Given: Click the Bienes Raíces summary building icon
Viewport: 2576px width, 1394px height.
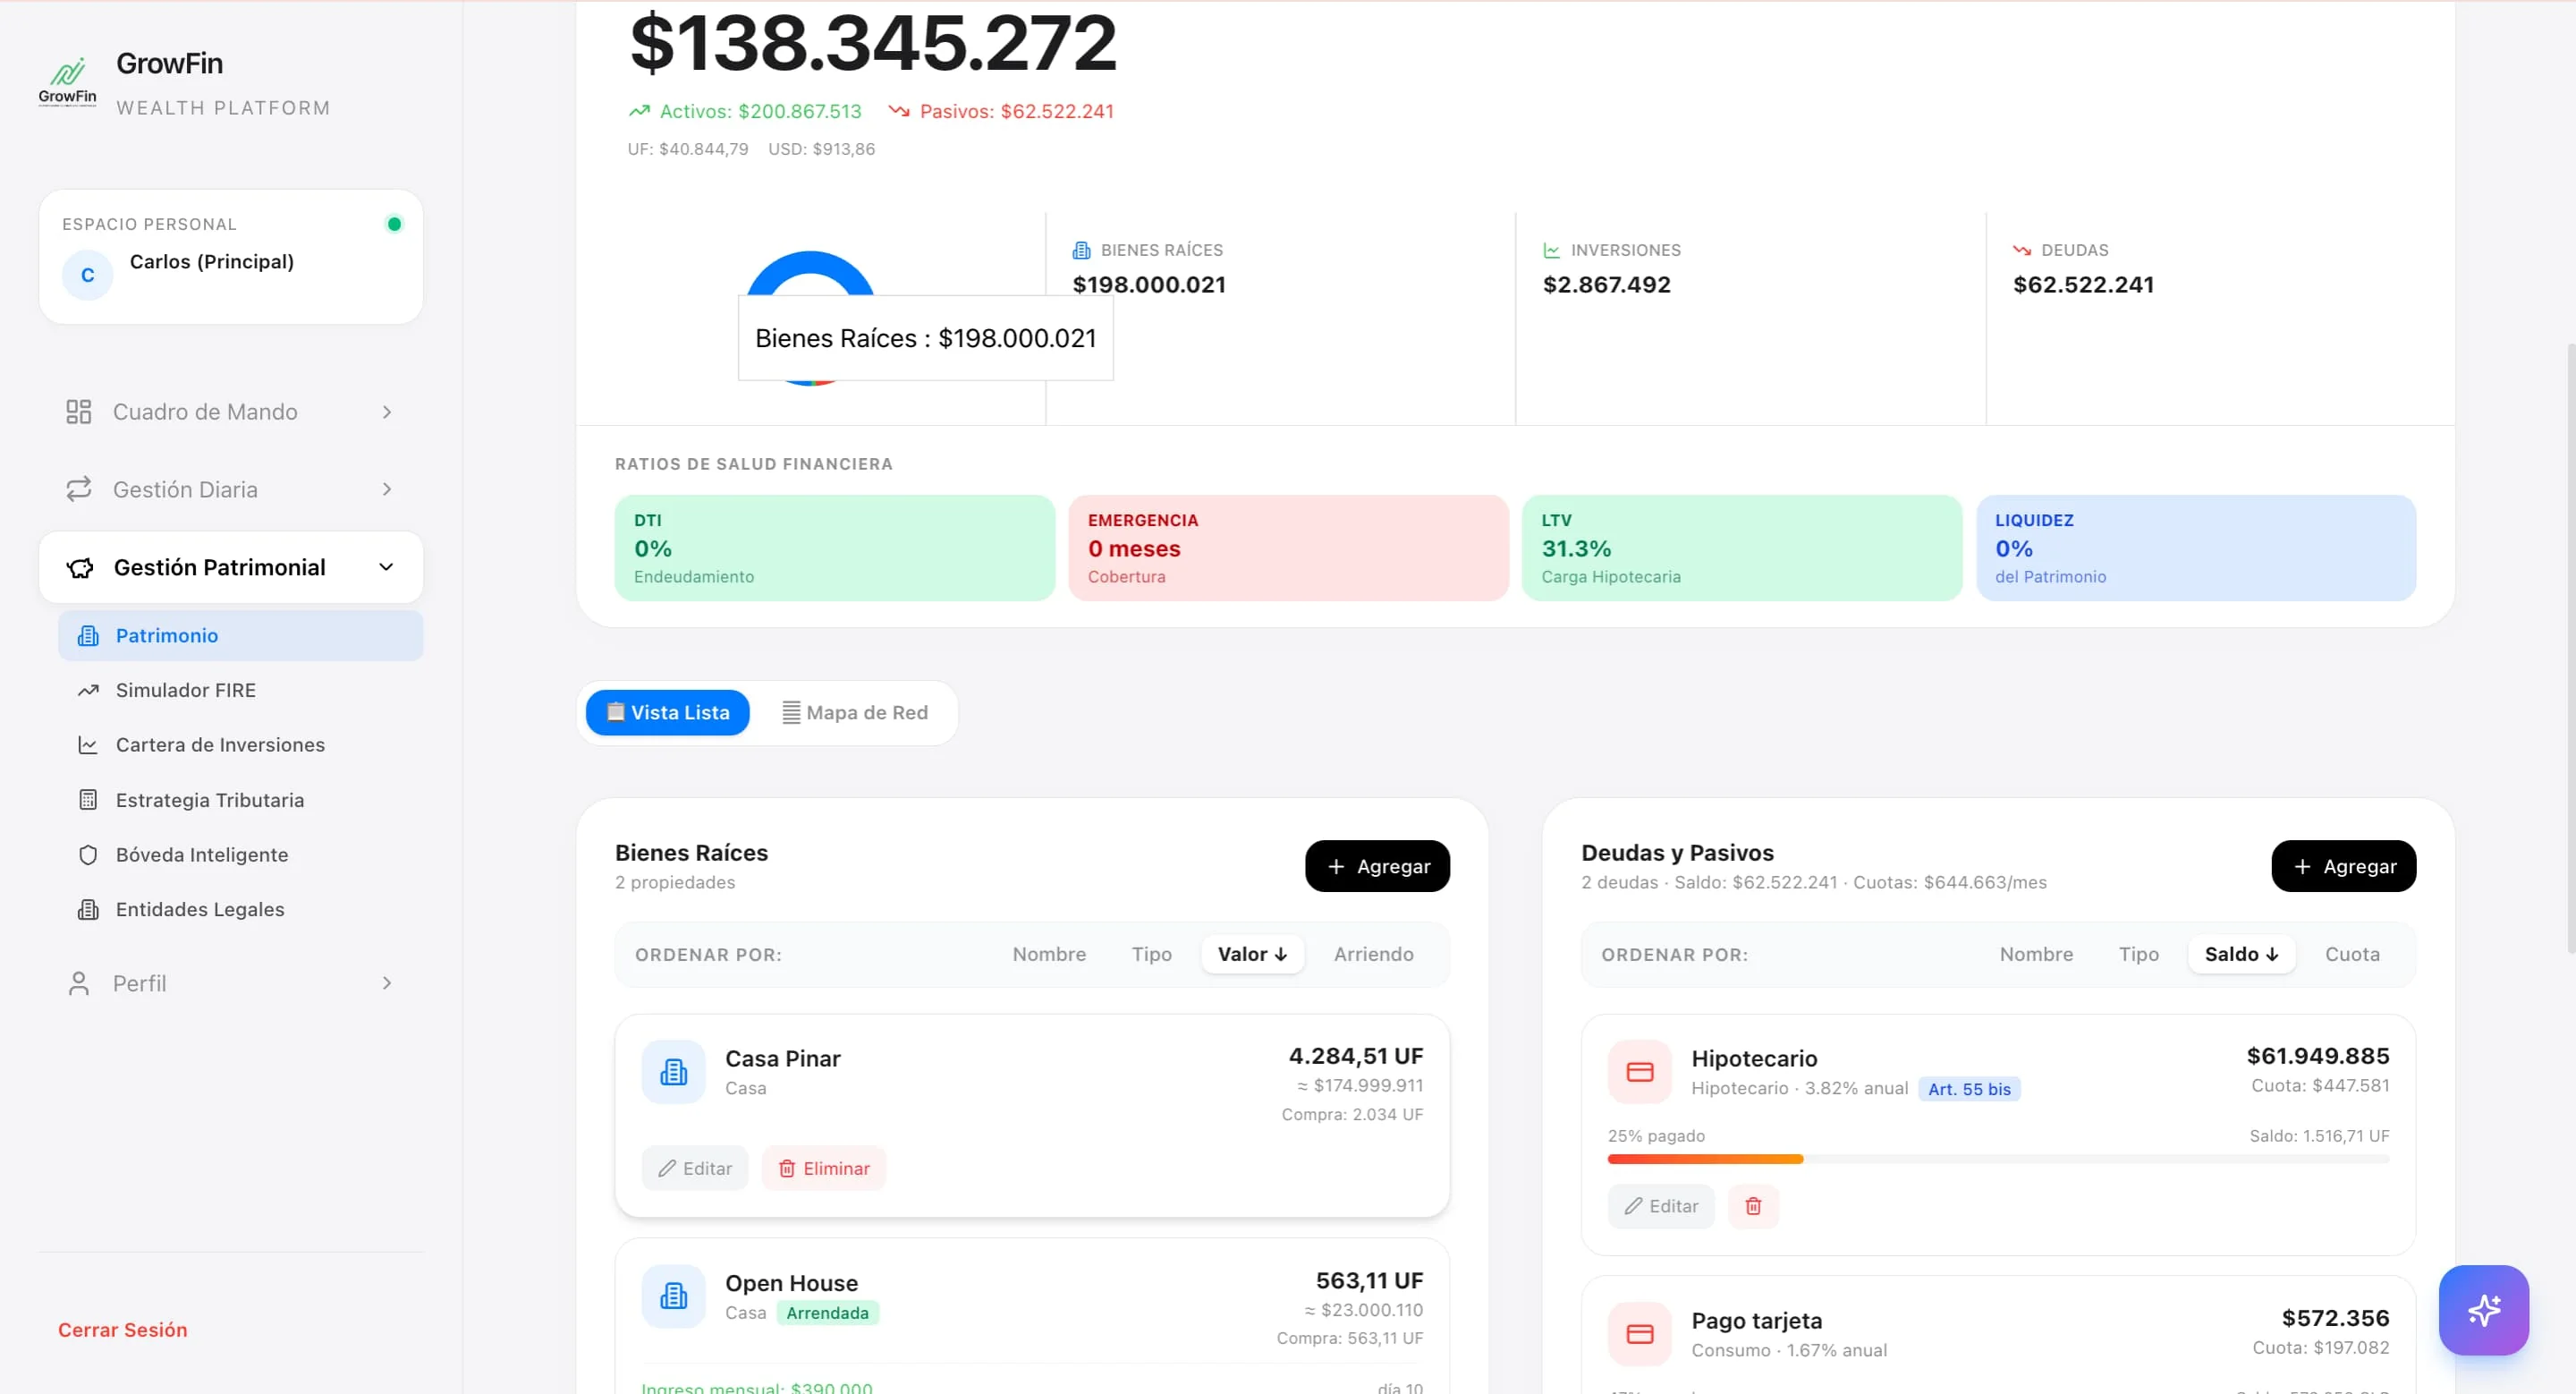Looking at the screenshot, I should (x=1081, y=250).
